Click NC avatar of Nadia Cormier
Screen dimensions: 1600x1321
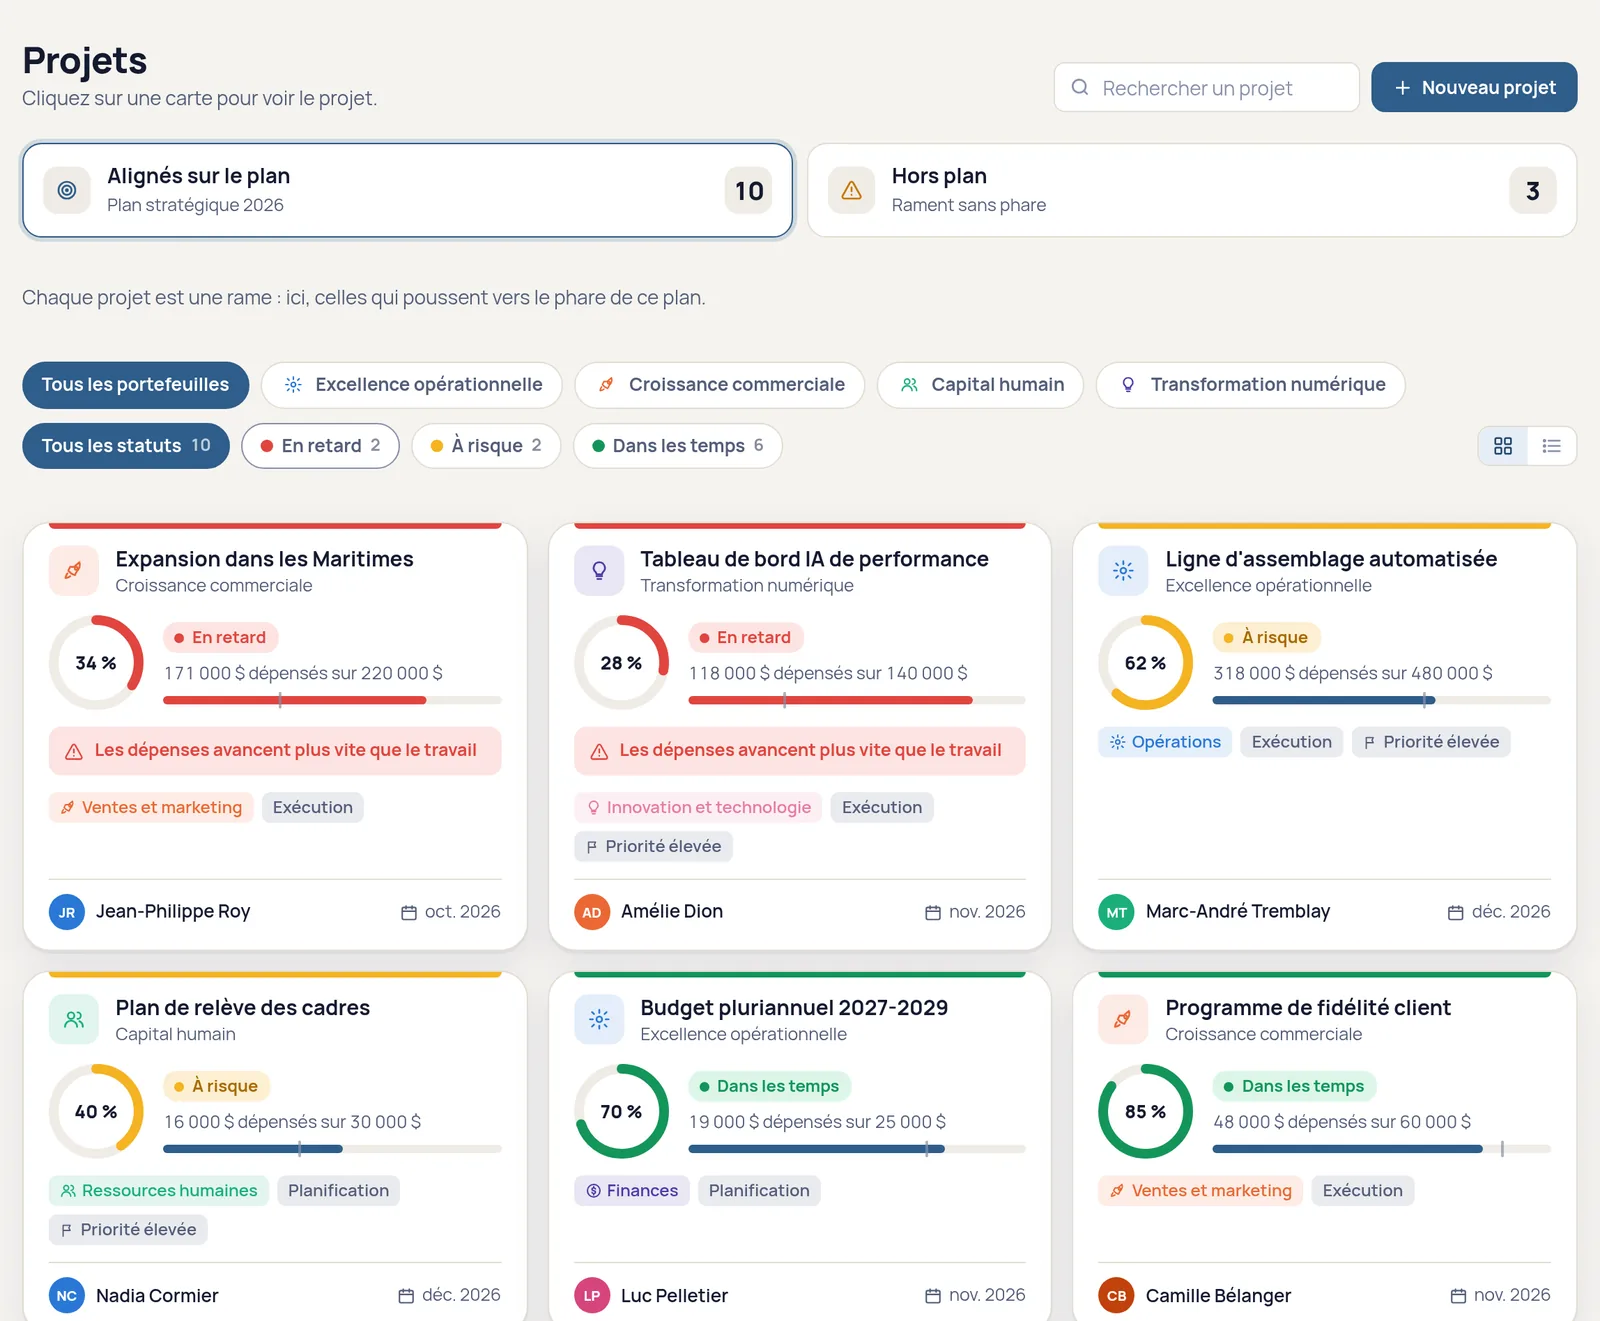pos(67,1296)
